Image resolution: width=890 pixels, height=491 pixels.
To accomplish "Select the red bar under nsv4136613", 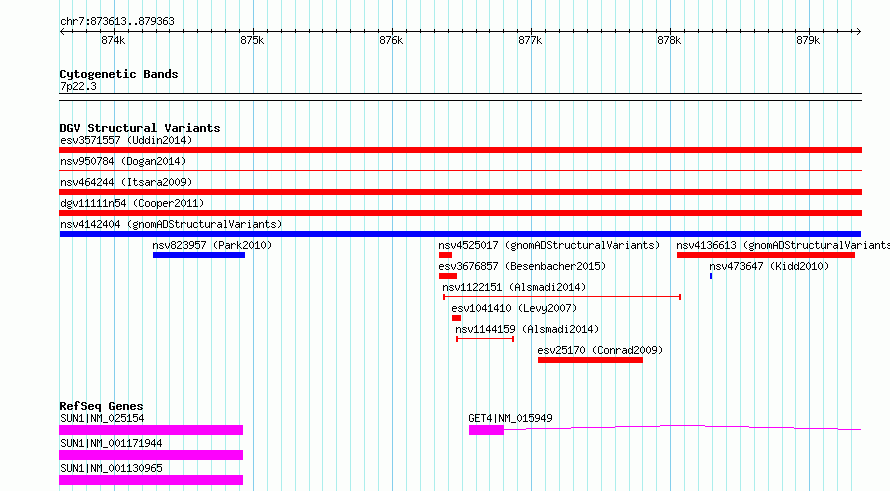I will point(766,255).
